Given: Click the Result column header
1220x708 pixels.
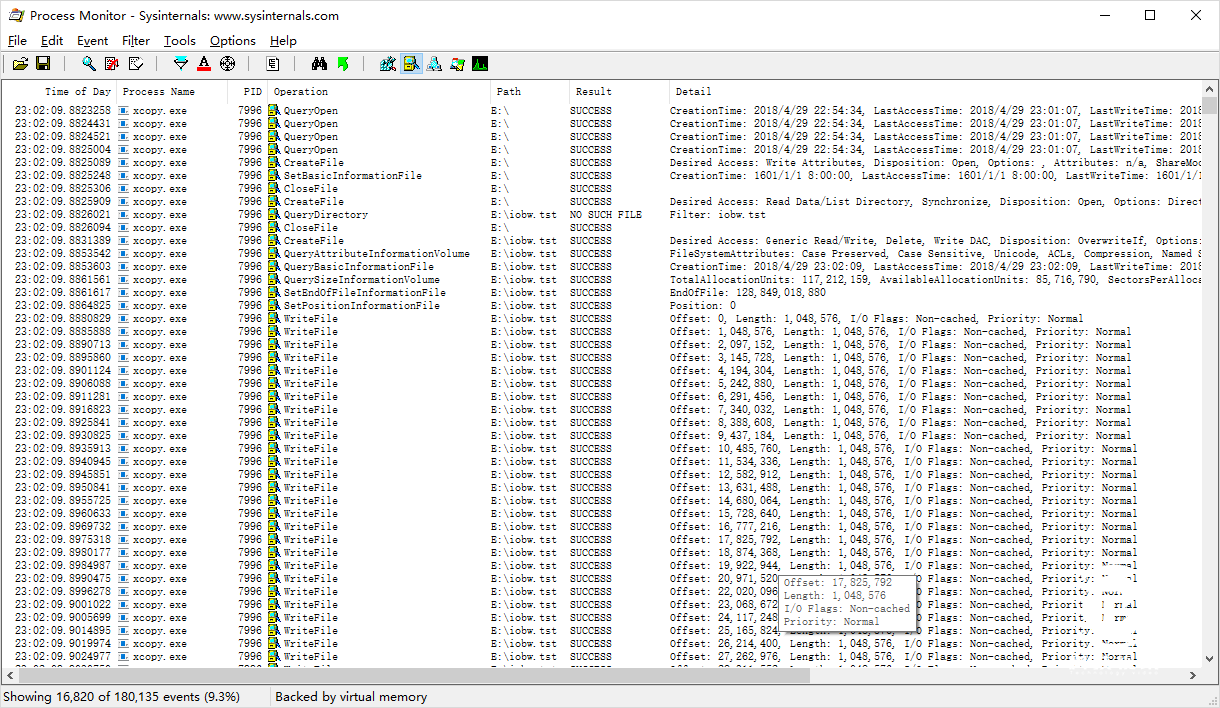Looking at the screenshot, I should click(618, 91).
